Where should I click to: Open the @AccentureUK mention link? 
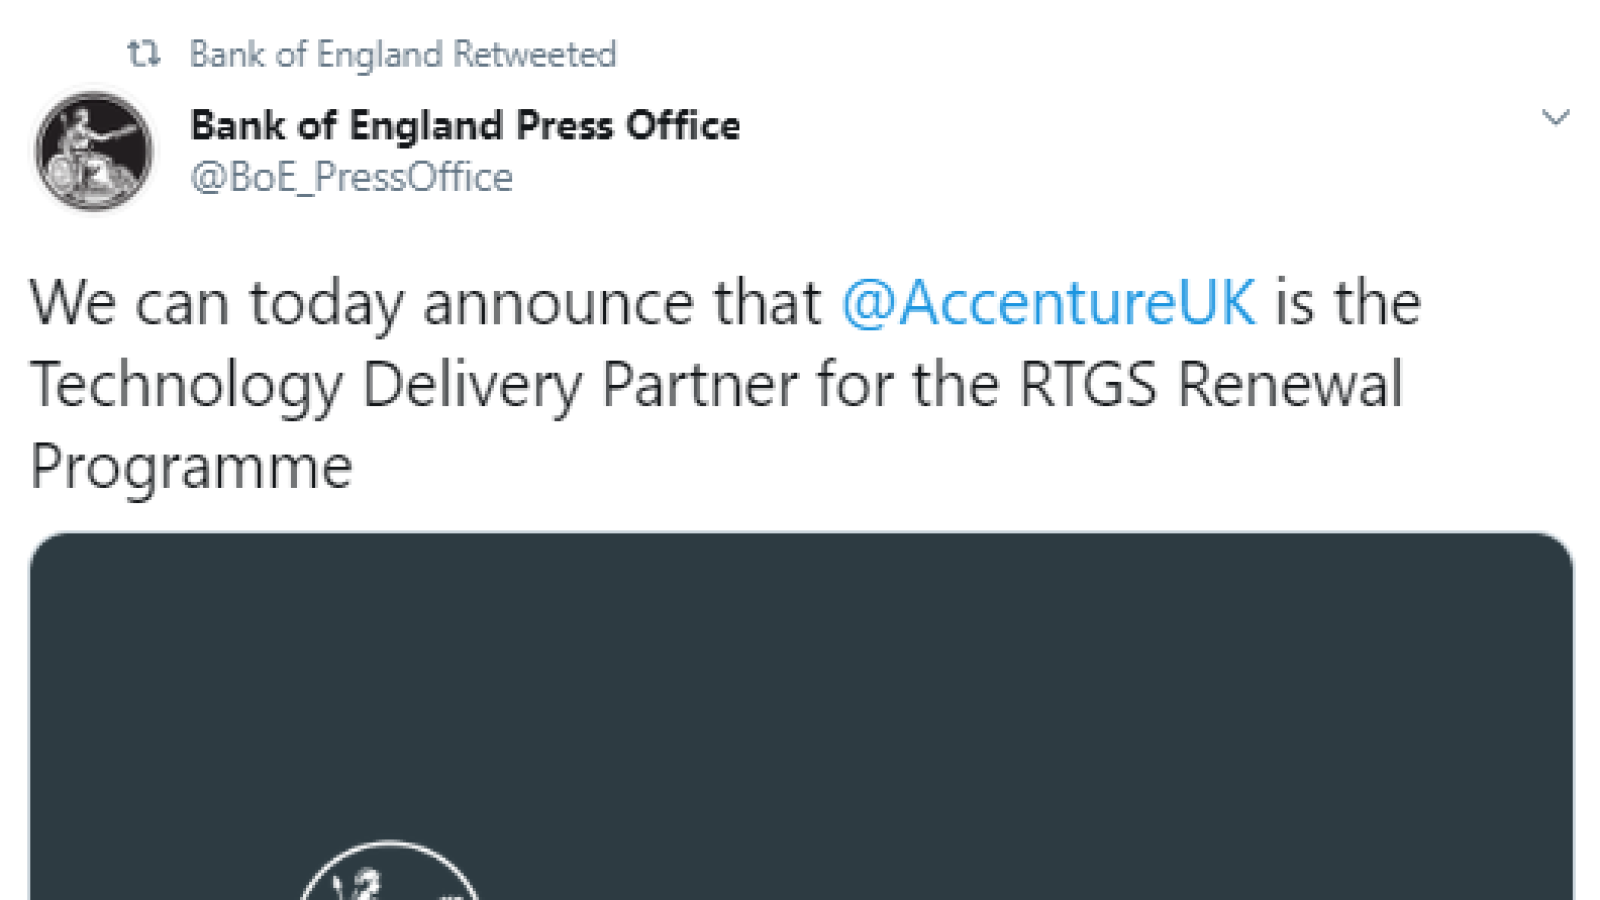coord(1048,302)
